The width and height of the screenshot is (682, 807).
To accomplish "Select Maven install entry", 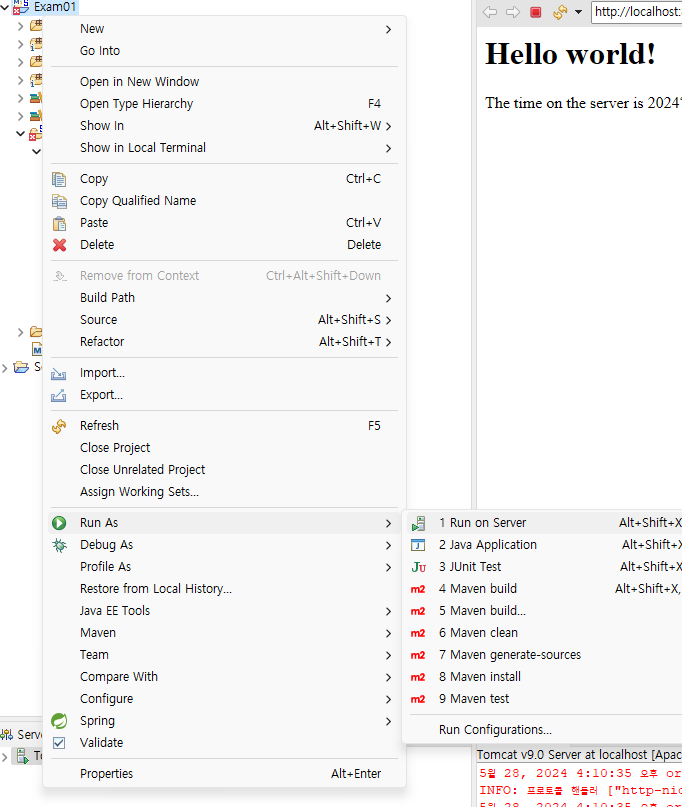I will point(545,677).
